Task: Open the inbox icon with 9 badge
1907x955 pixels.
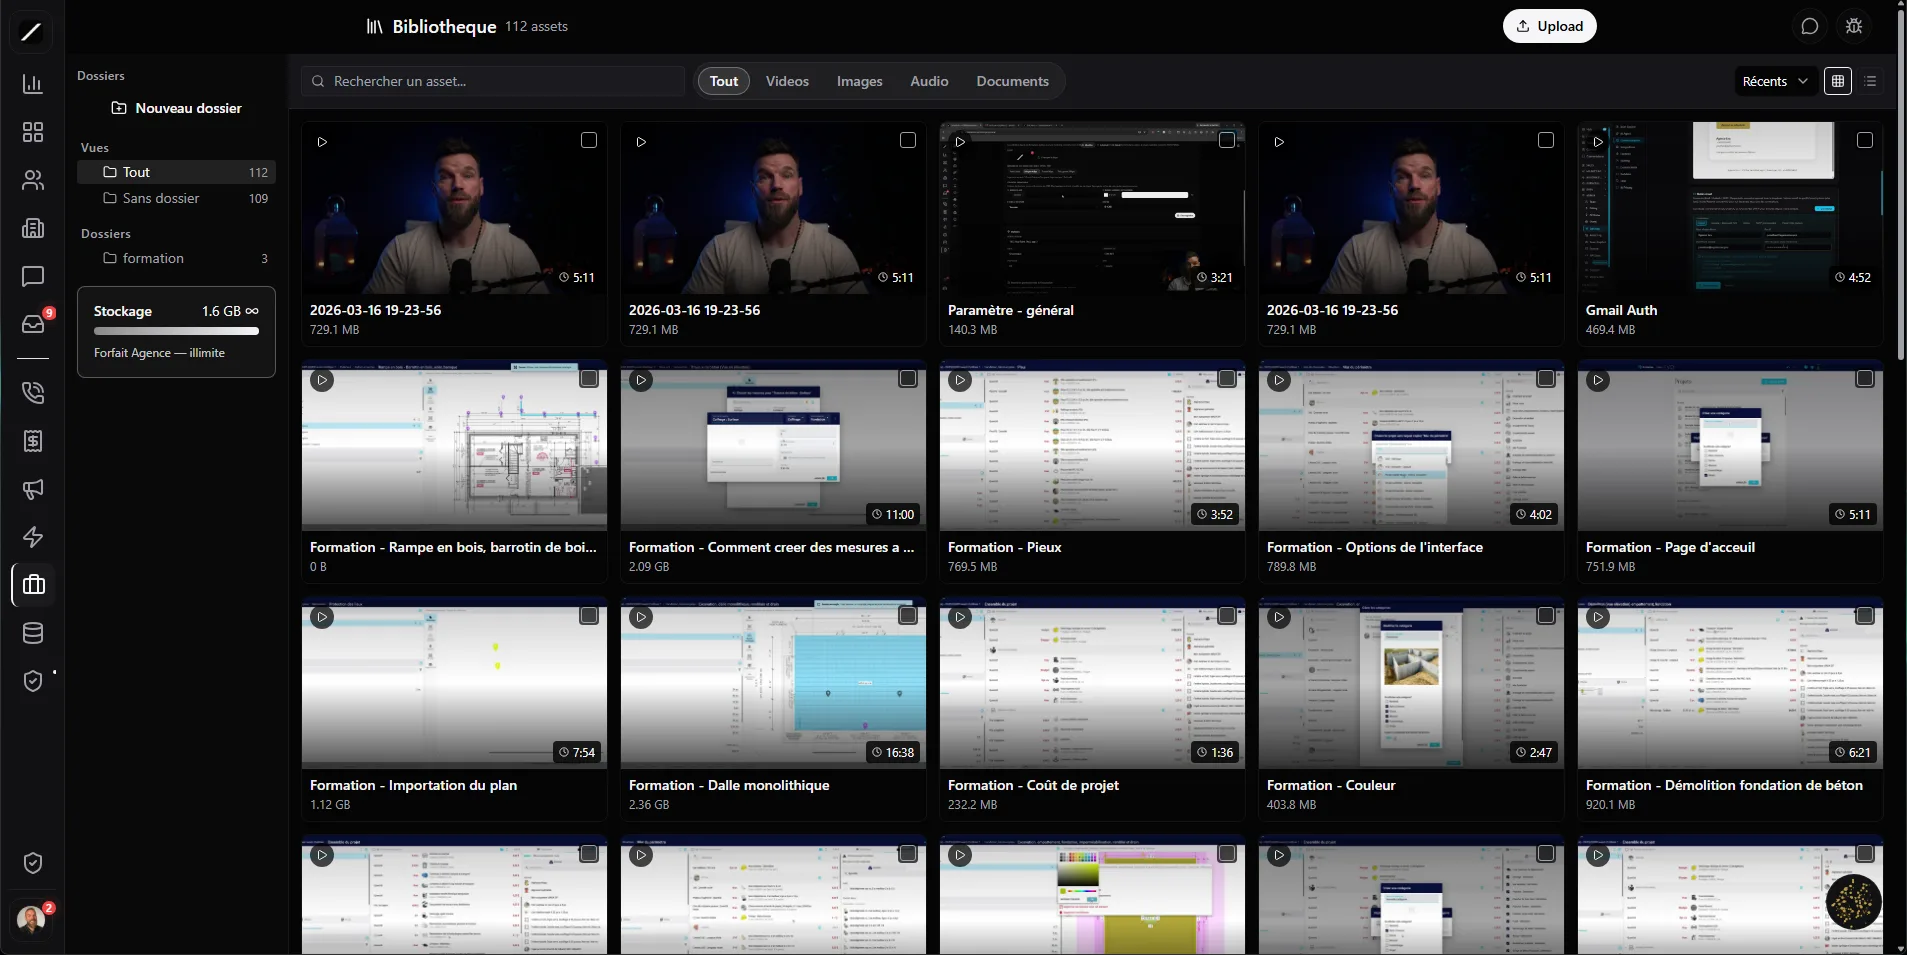Action: tap(33, 324)
